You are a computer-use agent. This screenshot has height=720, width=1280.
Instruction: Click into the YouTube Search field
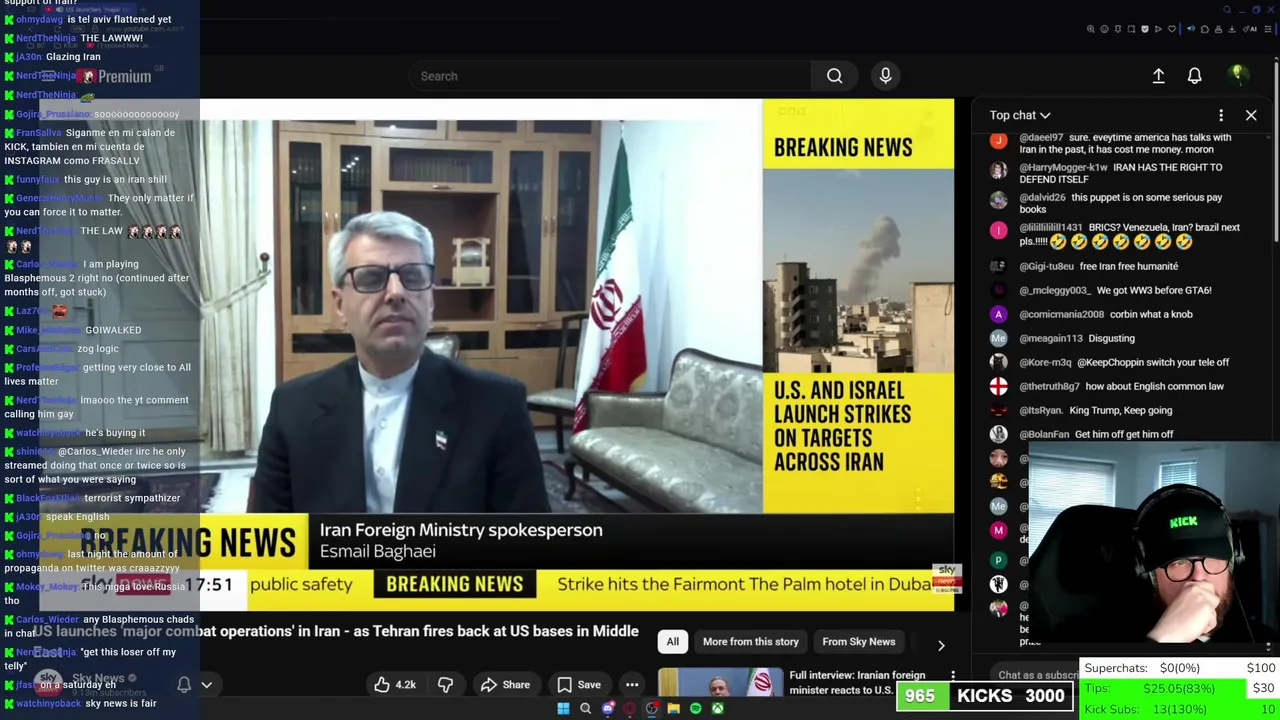(x=610, y=76)
